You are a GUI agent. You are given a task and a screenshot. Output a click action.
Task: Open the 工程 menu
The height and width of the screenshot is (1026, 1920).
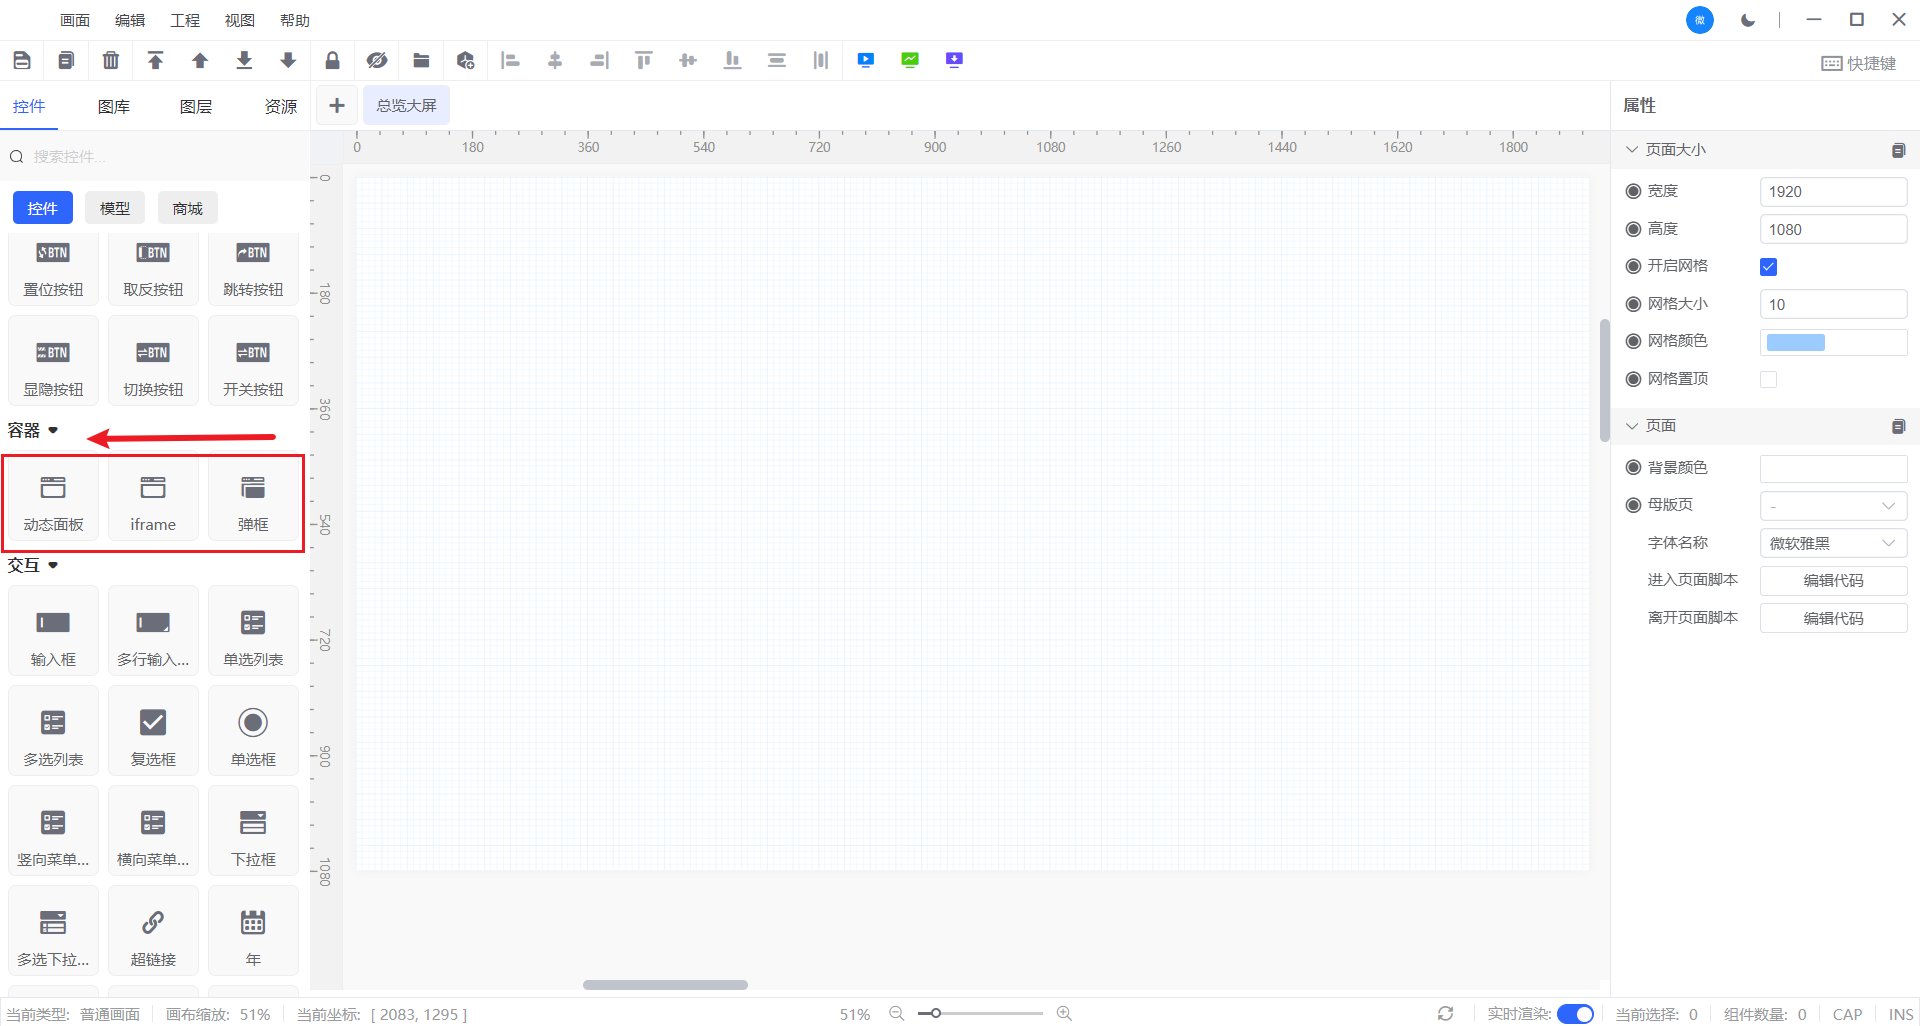[185, 20]
